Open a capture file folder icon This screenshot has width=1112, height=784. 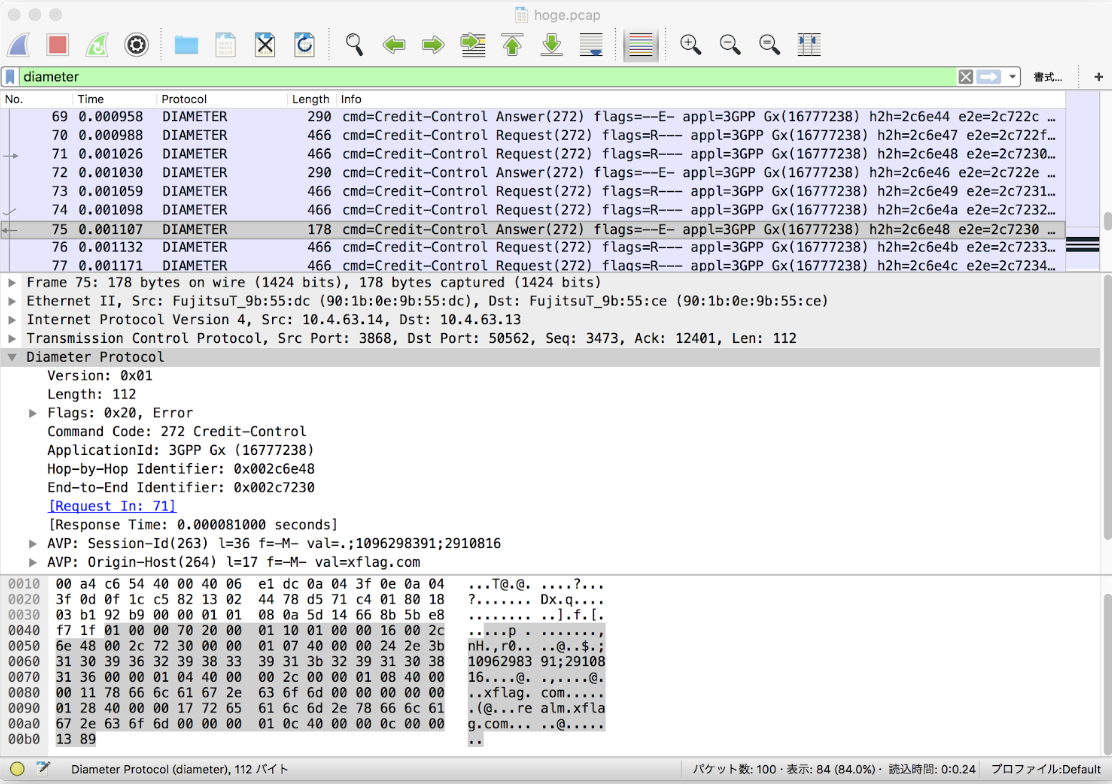point(186,45)
